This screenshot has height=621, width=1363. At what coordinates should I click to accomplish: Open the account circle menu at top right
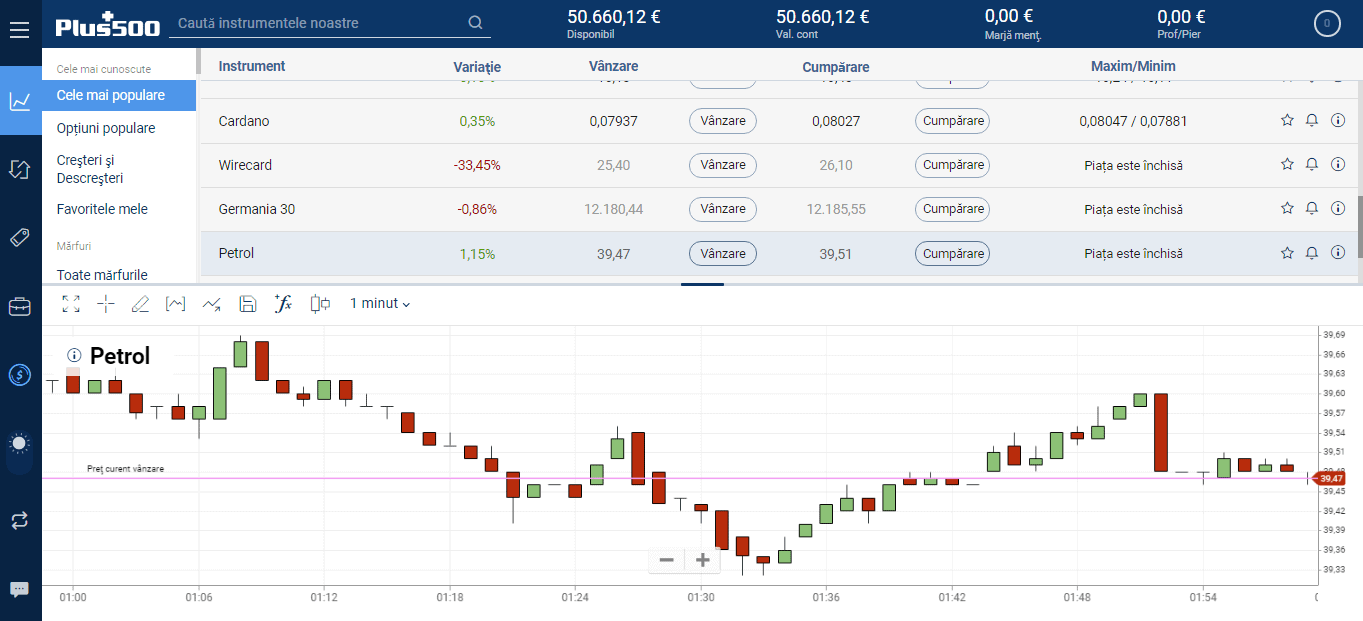coord(1327,23)
